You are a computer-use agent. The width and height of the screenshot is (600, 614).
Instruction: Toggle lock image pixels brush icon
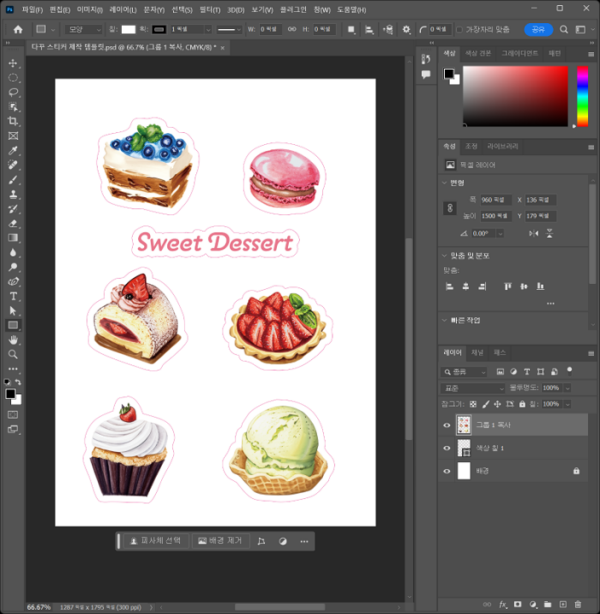486,404
